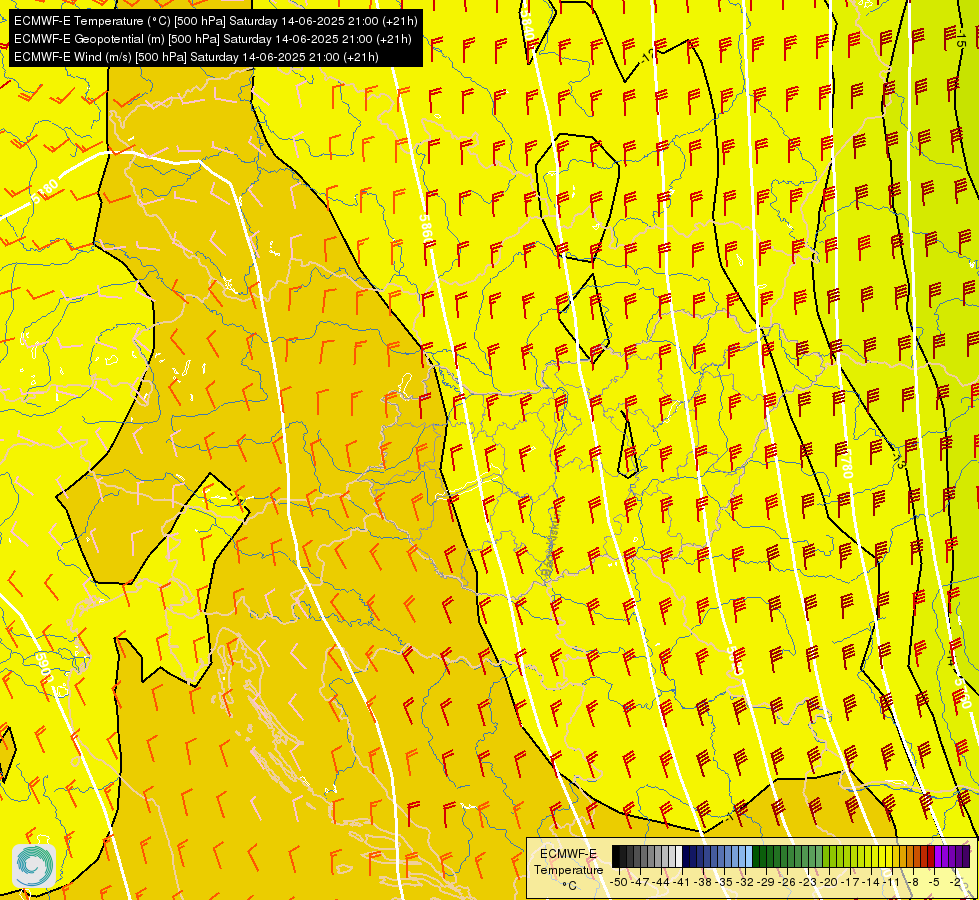
Task: Click the -2 legend value
Action: [955, 882]
